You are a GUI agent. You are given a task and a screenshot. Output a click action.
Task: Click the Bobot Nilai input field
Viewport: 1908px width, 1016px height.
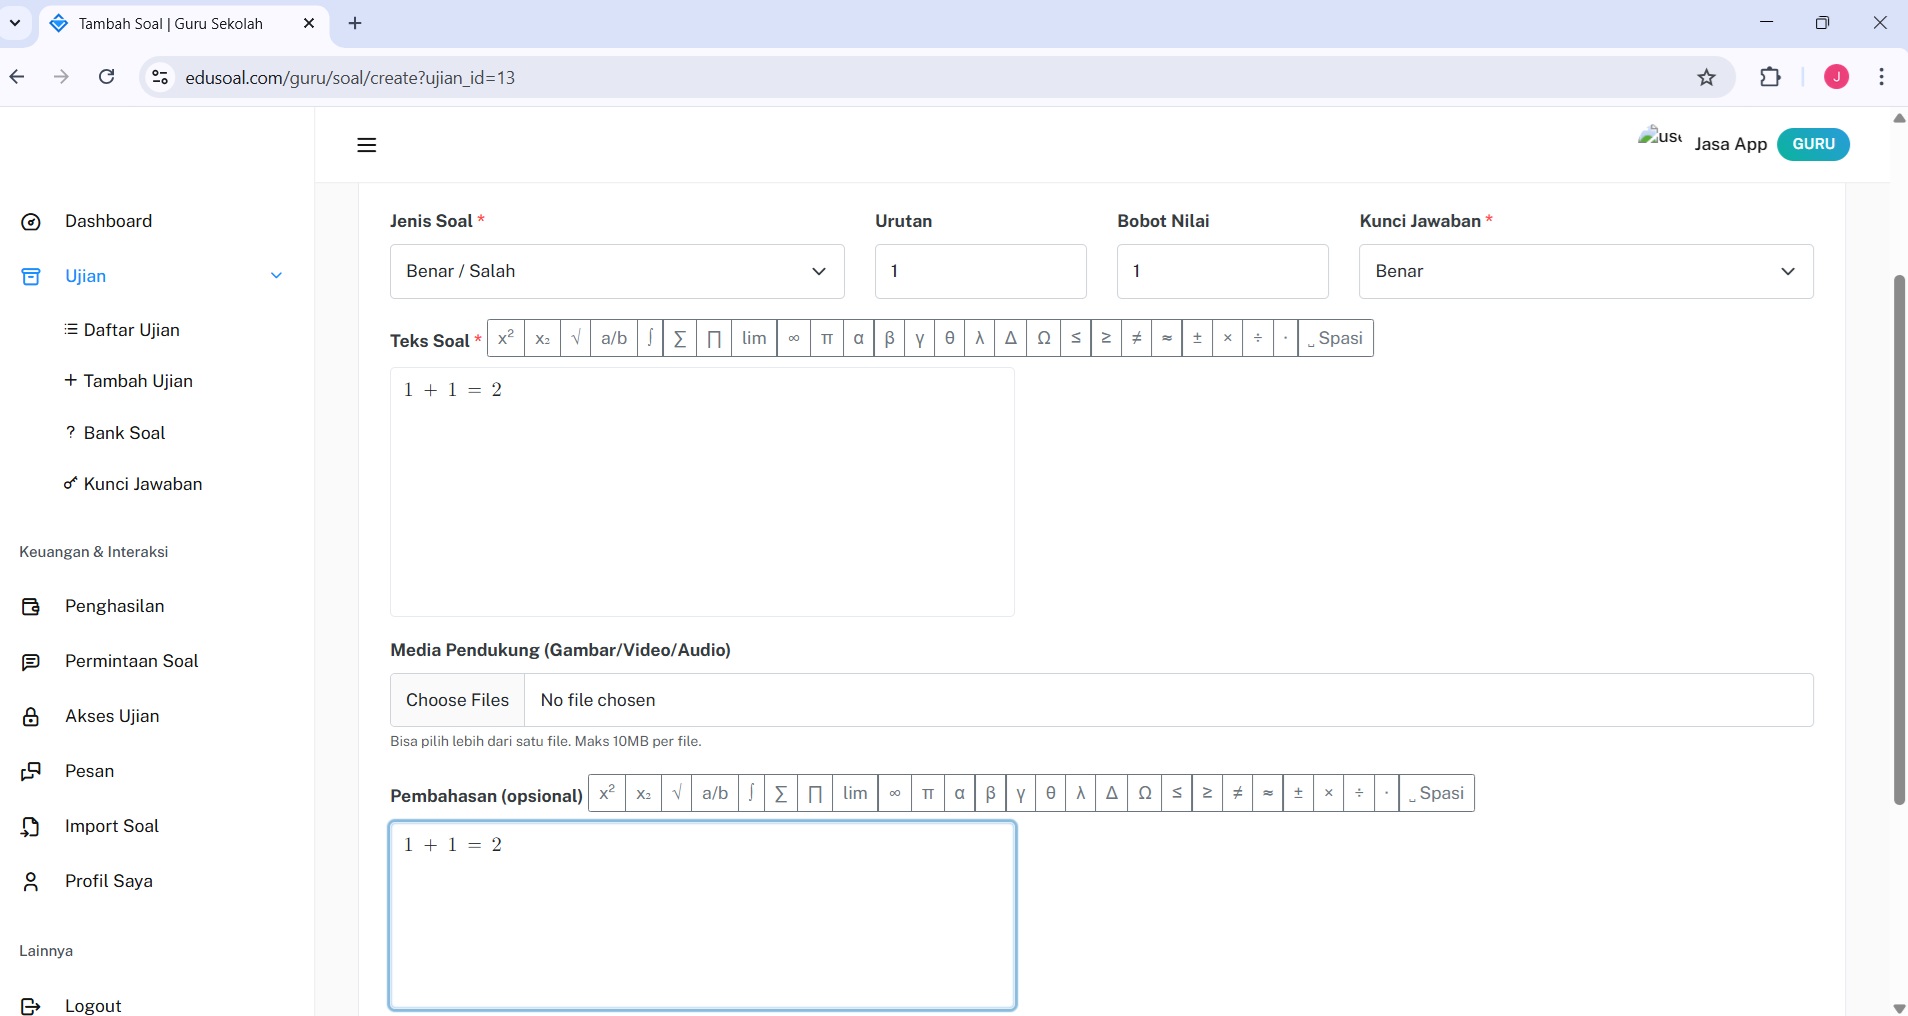click(x=1222, y=271)
